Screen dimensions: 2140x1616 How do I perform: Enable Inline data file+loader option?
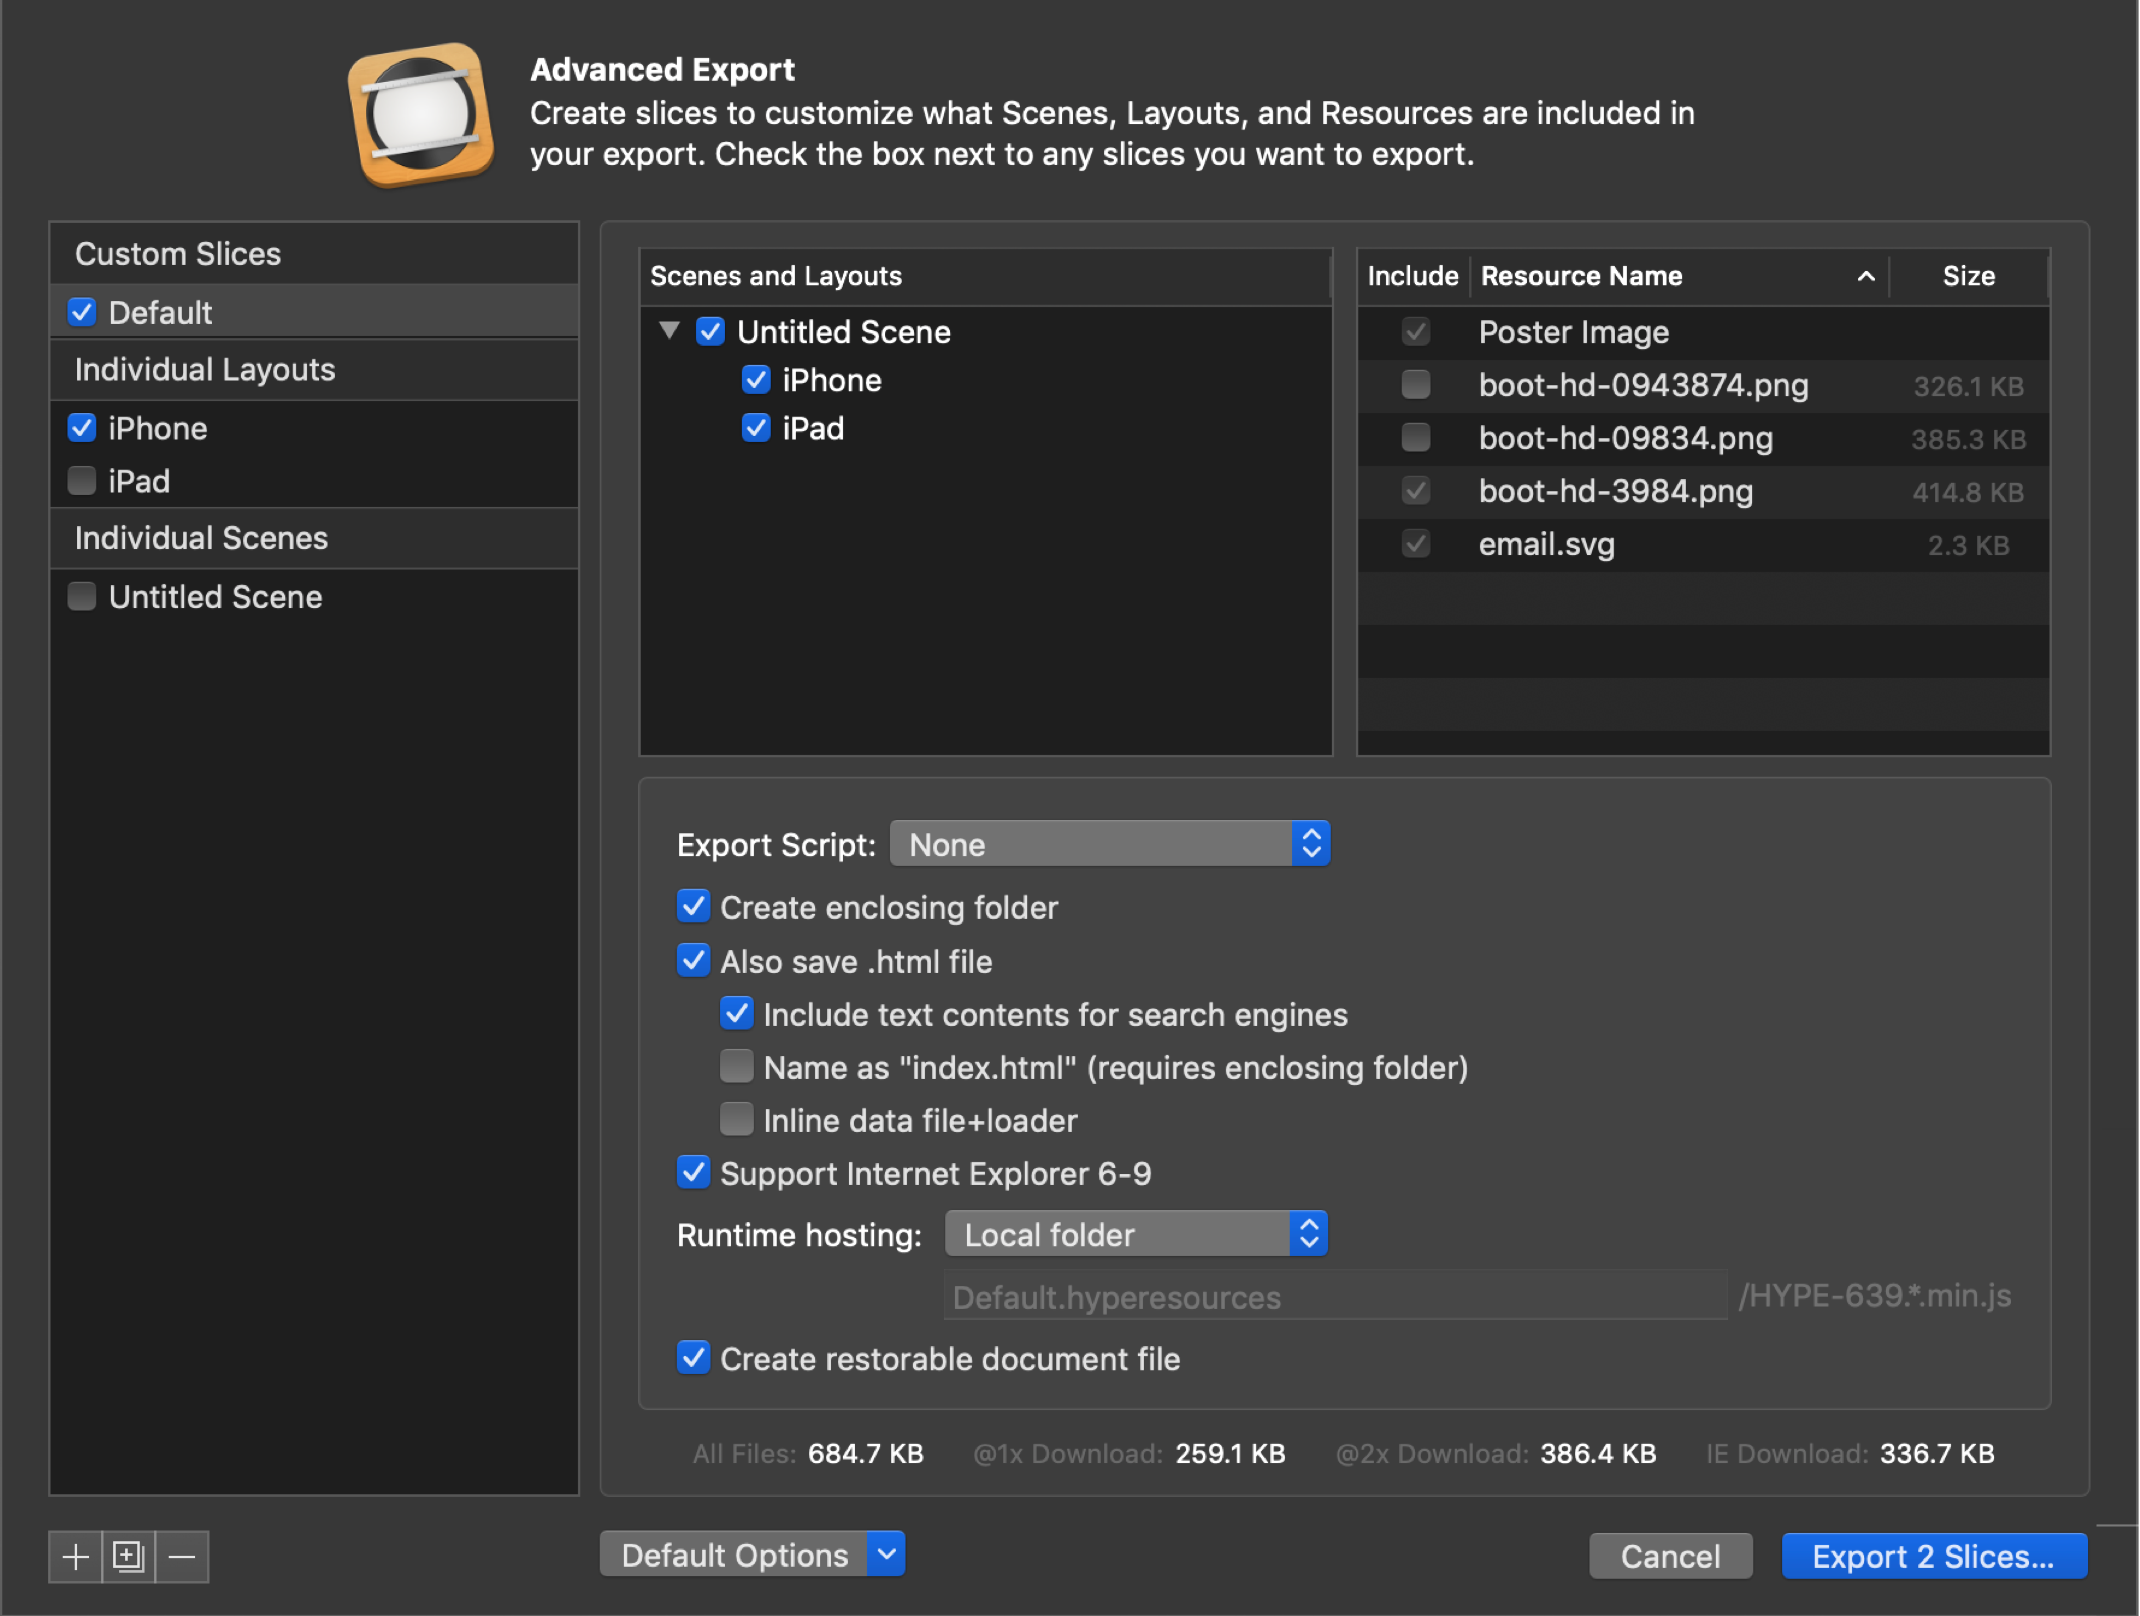[x=737, y=1120]
